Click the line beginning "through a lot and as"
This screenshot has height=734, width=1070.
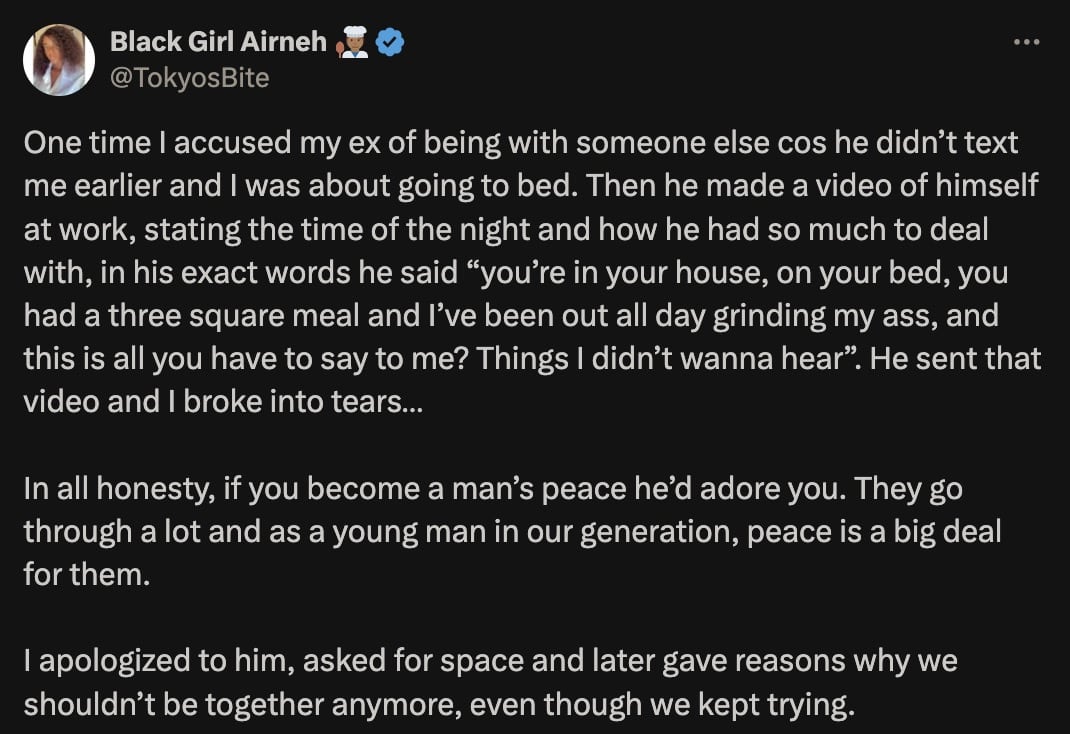(x=510, y=532)
